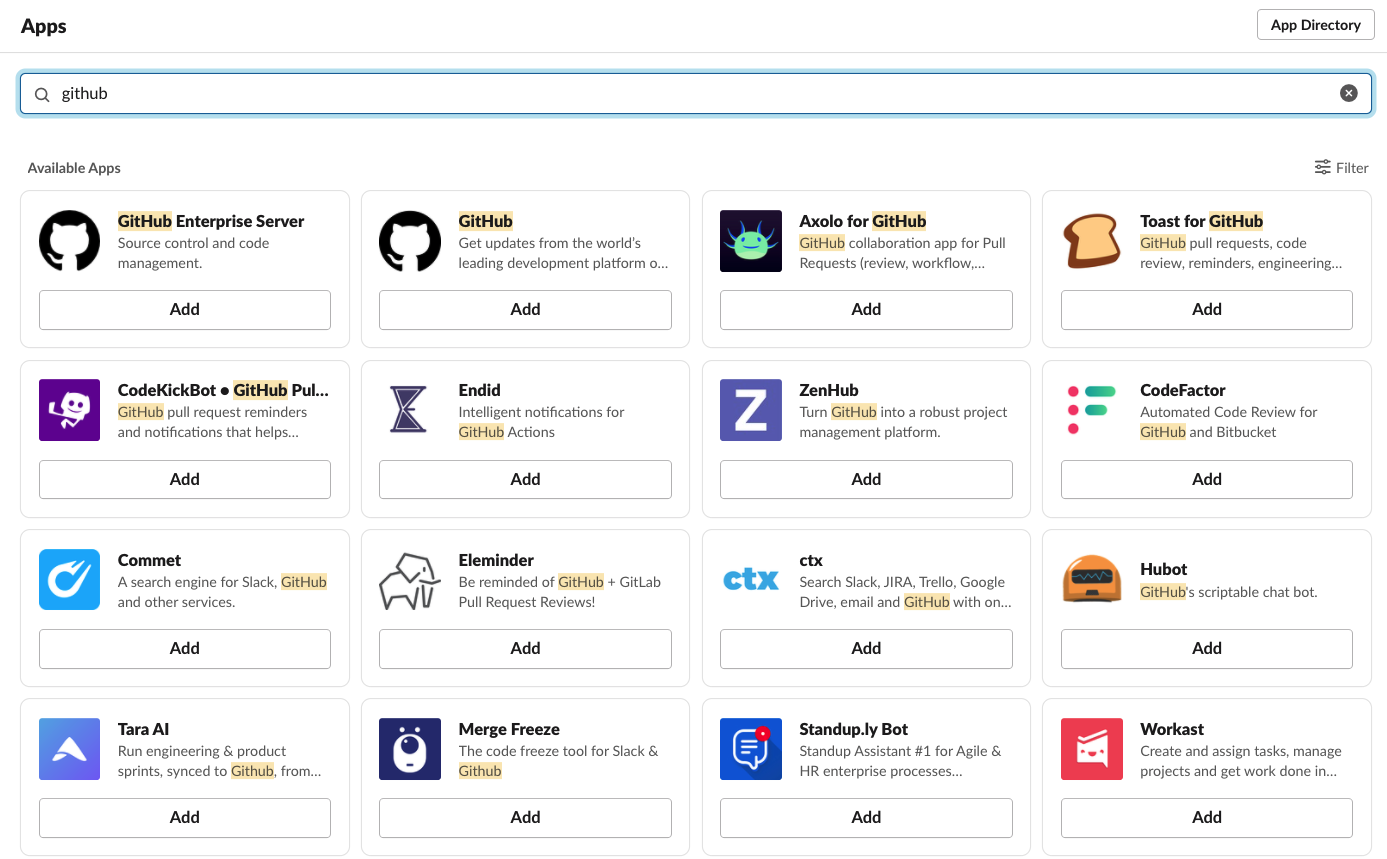1387x859 pixels.
Task: Open the Toast for GitHub title
Action: coord(1202,221)
